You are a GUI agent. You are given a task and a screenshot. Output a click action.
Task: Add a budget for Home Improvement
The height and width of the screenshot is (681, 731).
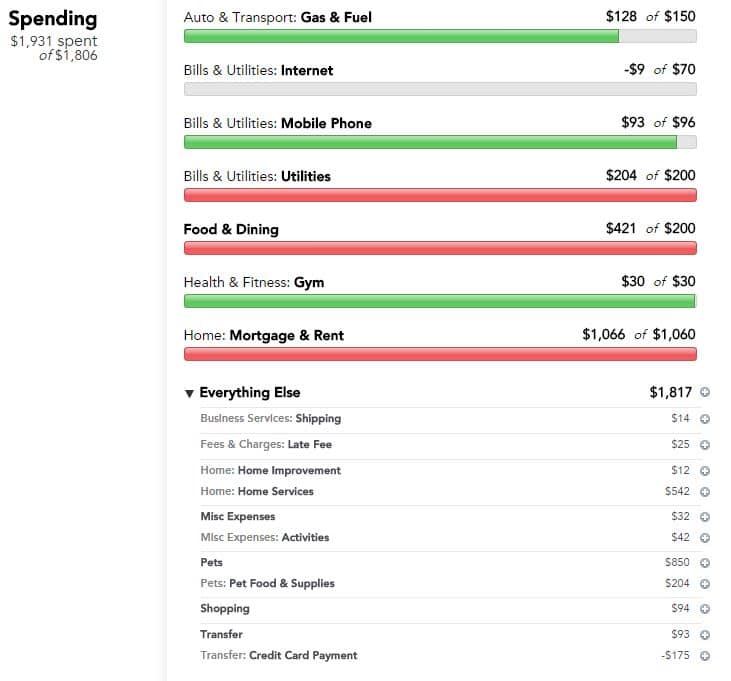[x=705, y=471]
